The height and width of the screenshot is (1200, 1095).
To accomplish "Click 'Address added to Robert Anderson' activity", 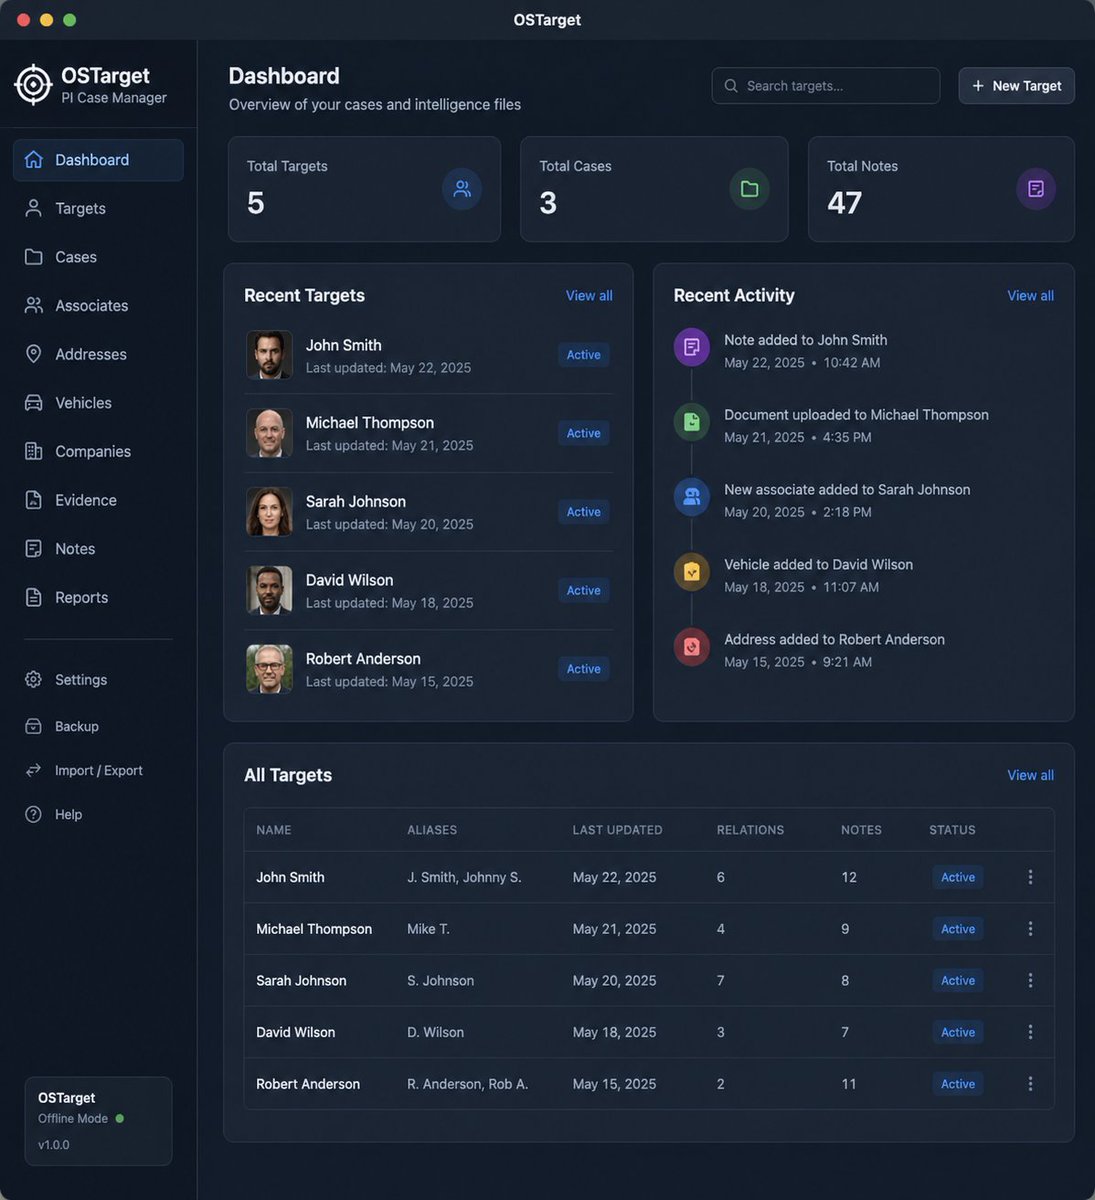I will (834, 640).
